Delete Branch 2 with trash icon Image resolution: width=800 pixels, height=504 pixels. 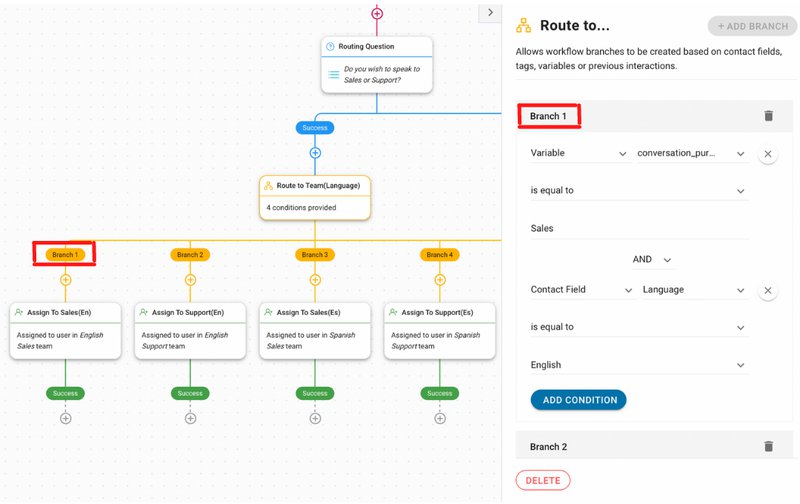[768, 447]
